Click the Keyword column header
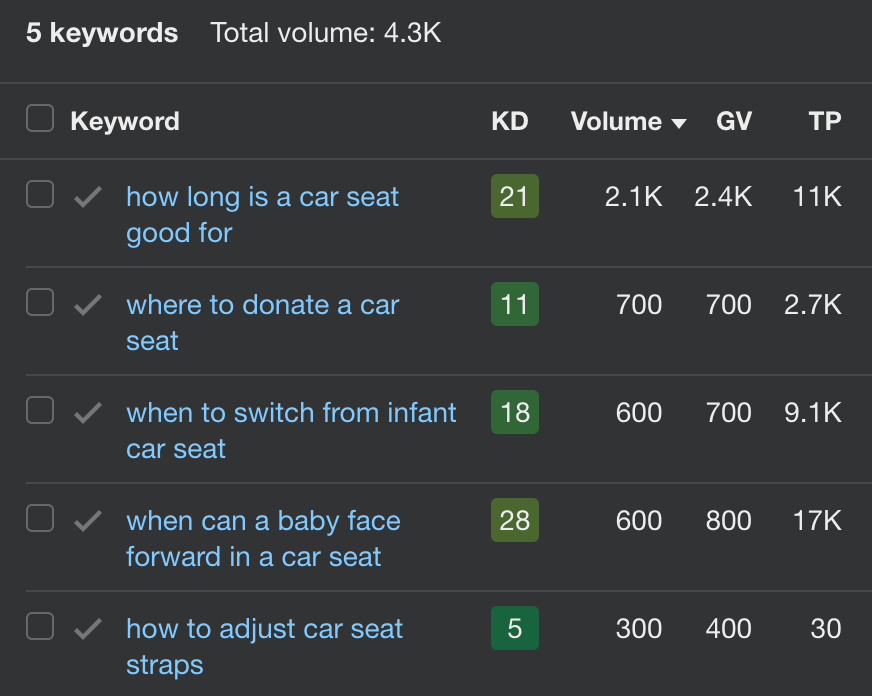Screen dimensions: 872x696 (x=124, y=121)
